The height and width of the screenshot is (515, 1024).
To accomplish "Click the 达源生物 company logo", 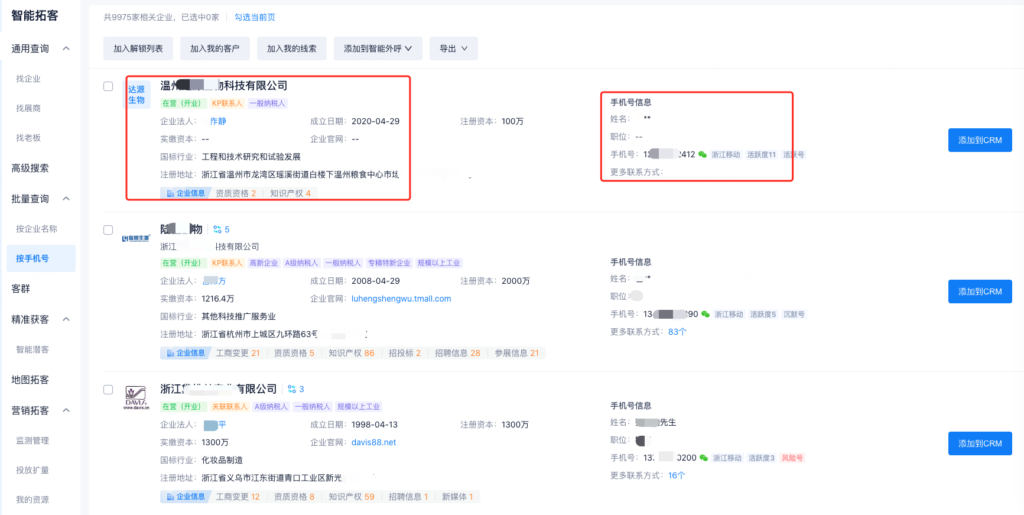I will coord(136,95).
